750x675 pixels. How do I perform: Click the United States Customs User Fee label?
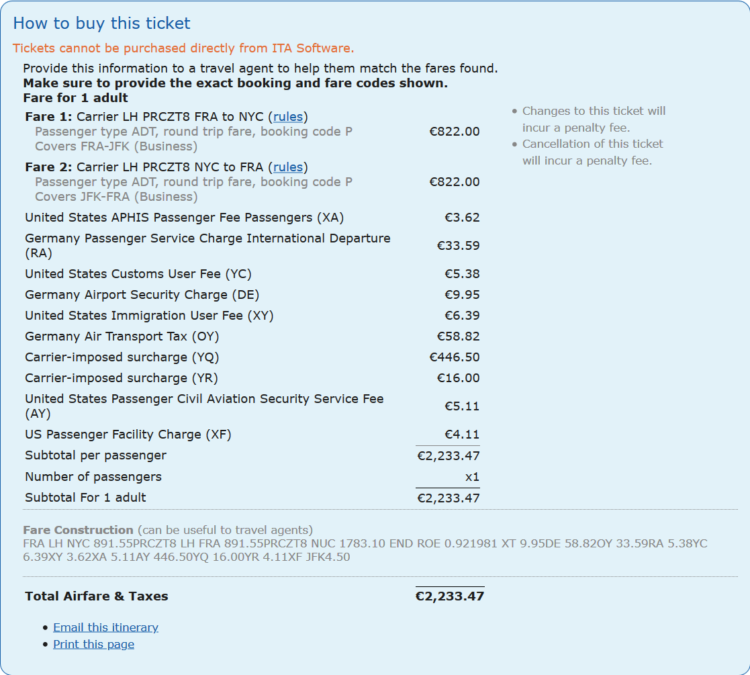tap(138, 274)
